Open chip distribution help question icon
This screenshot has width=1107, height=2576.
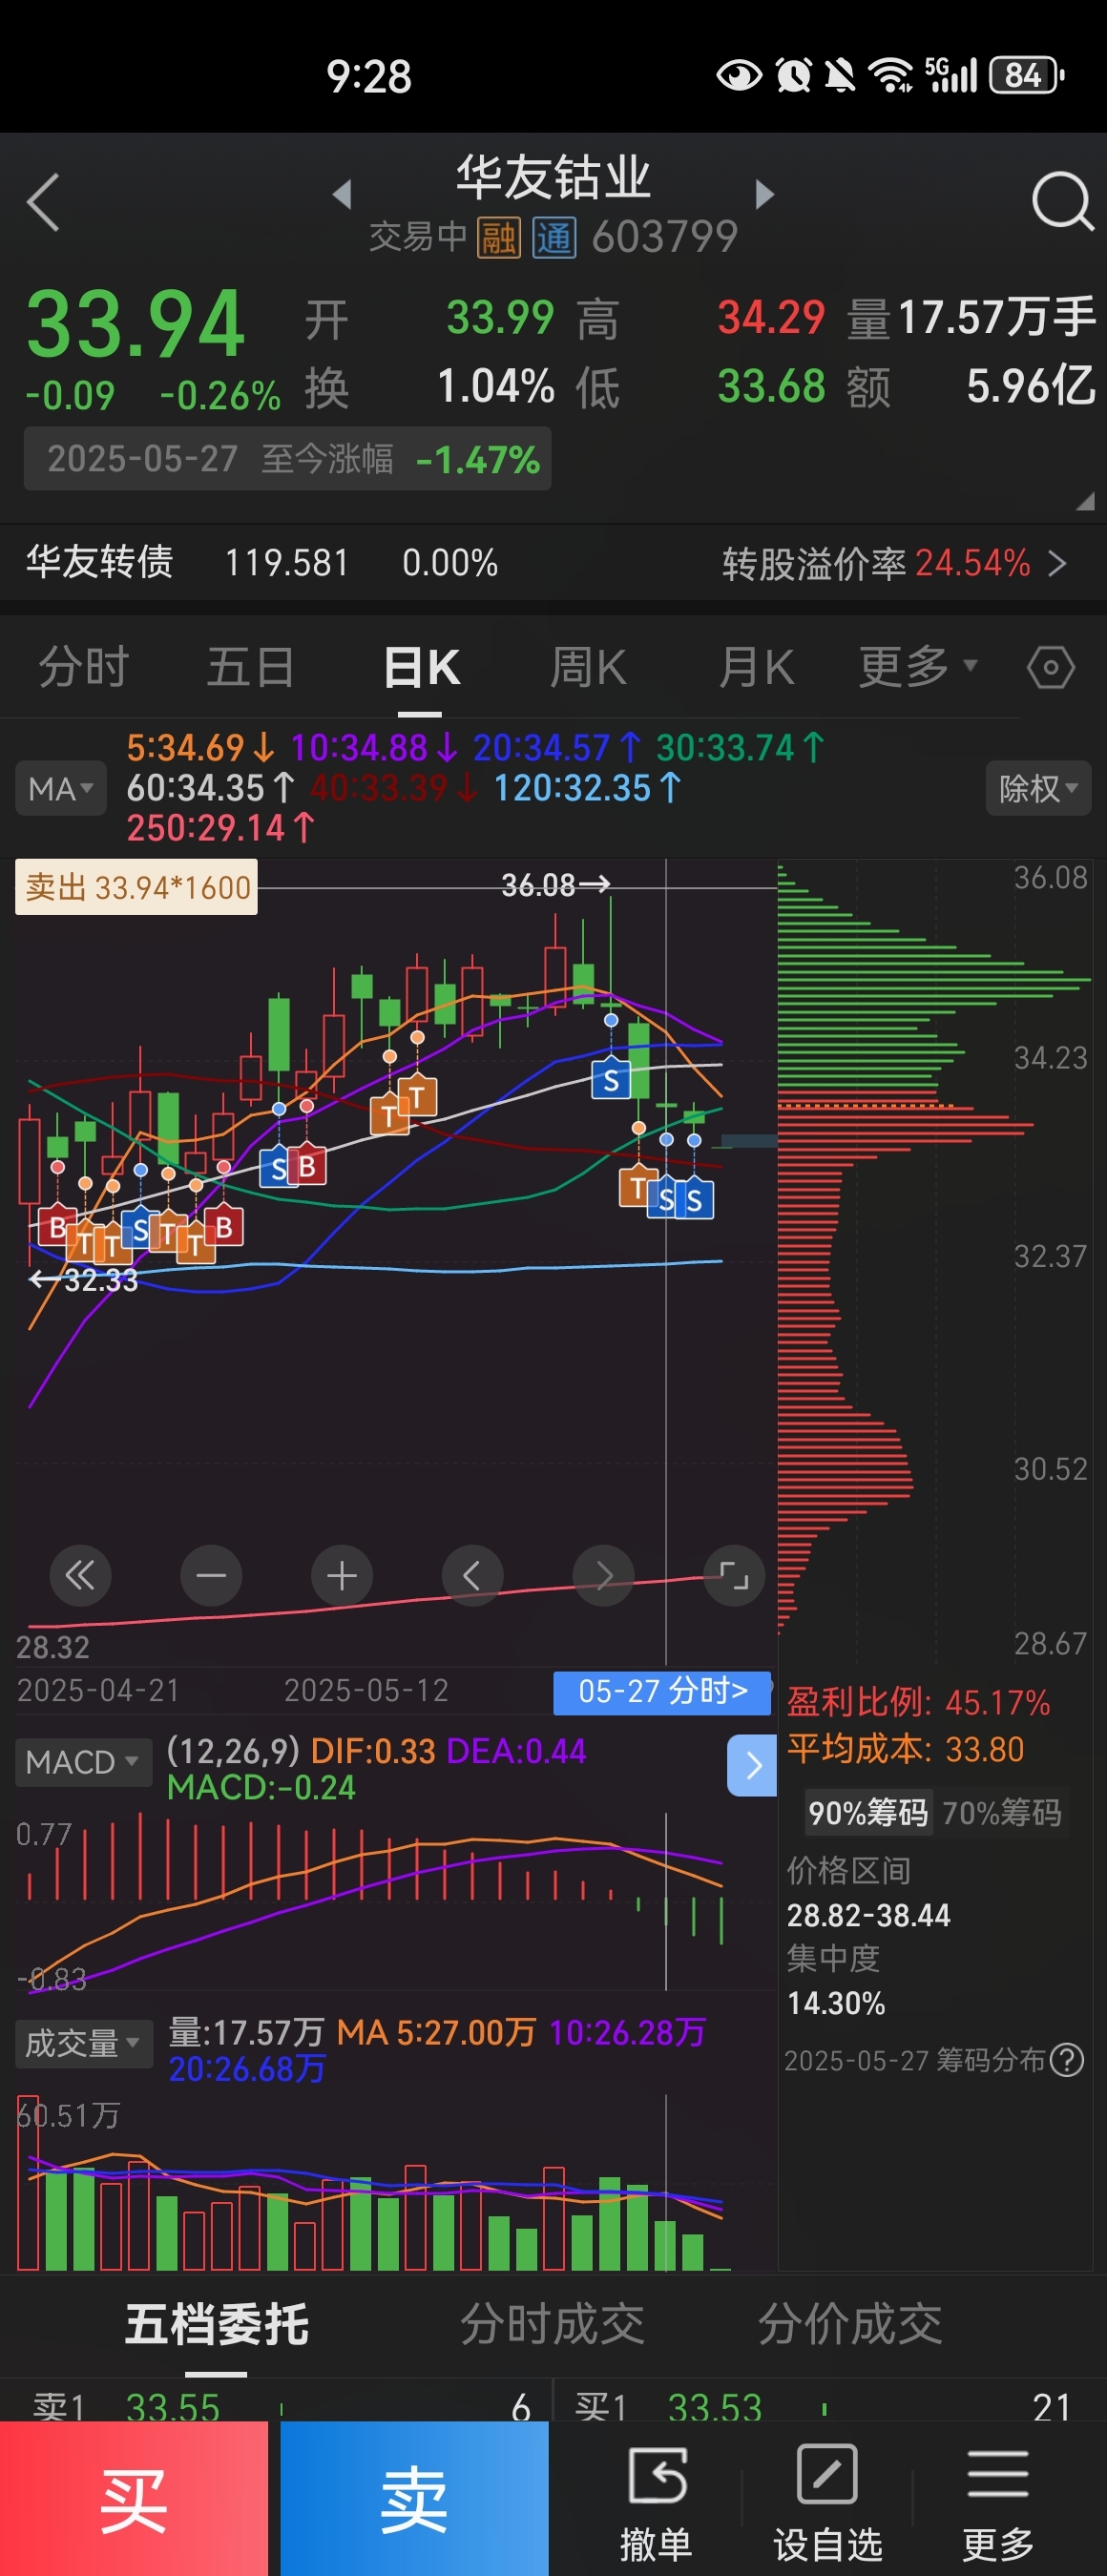point(1068,2060)
